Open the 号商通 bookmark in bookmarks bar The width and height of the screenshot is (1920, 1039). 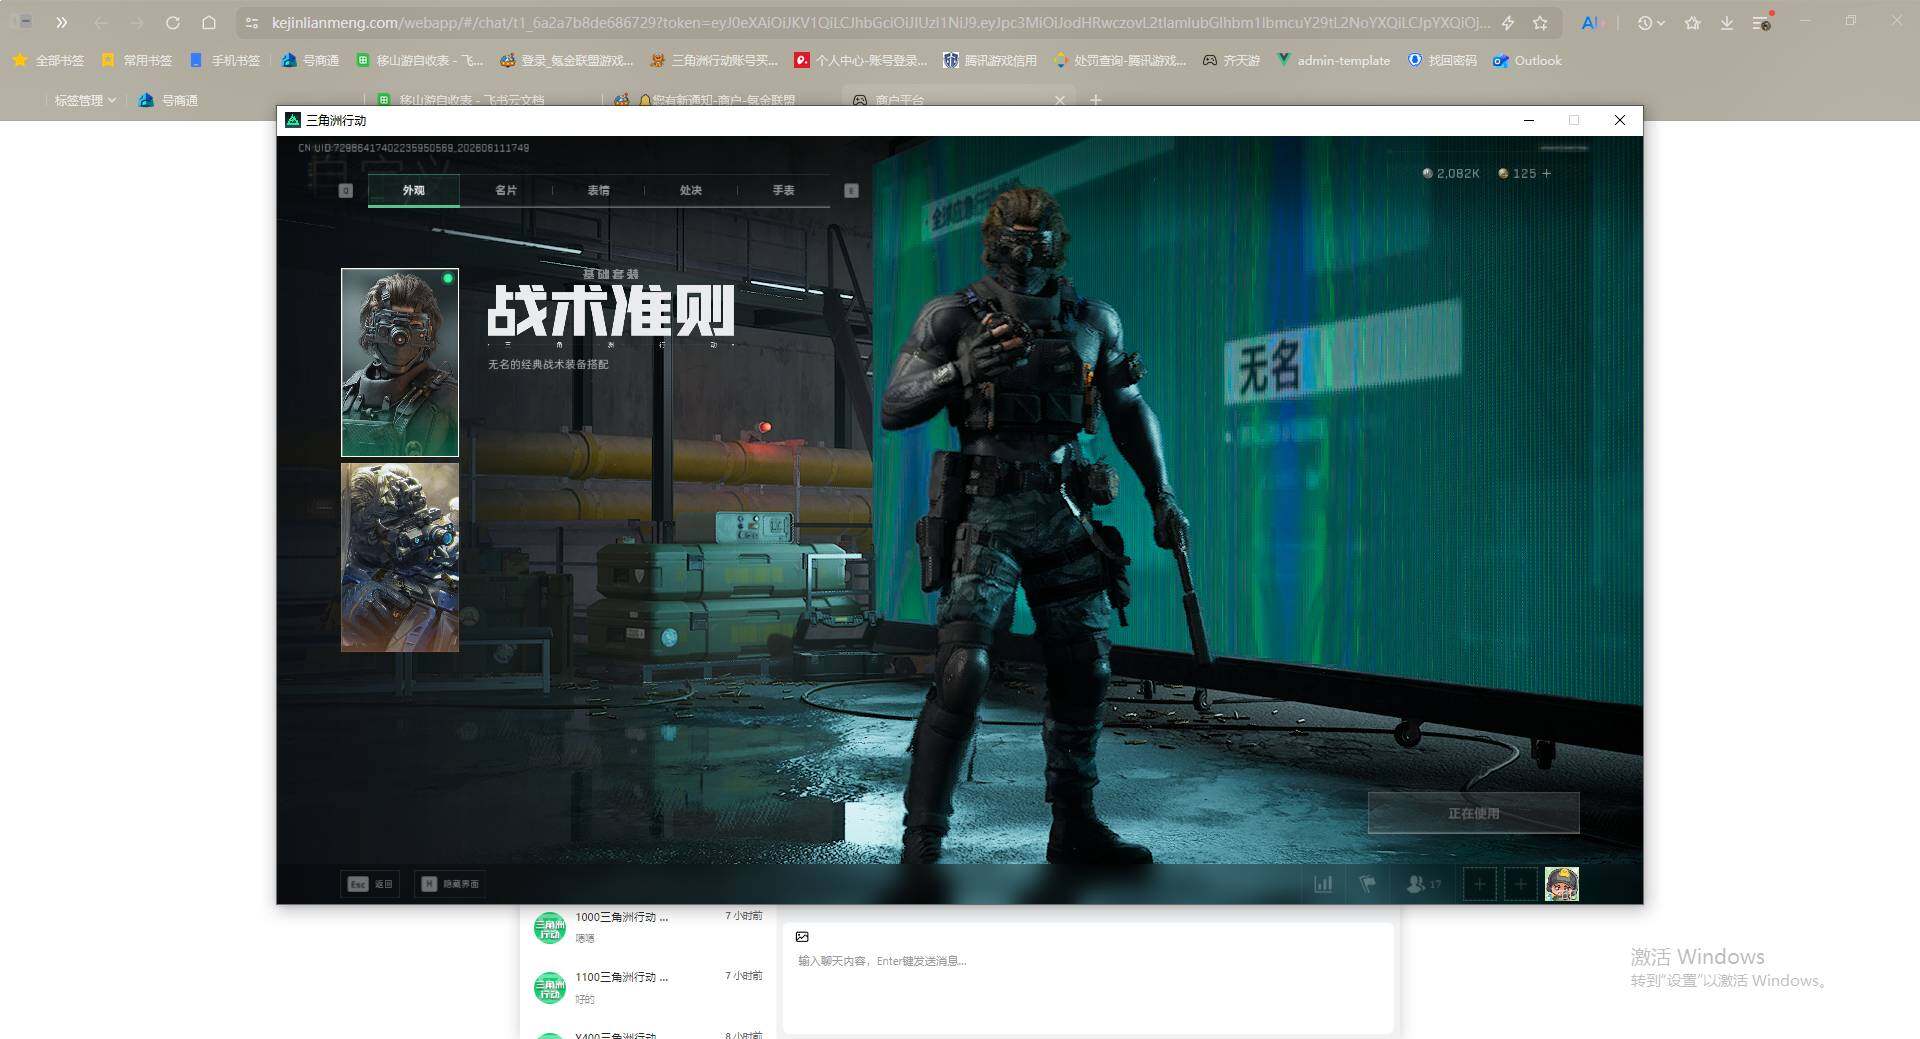pos(310,60)
